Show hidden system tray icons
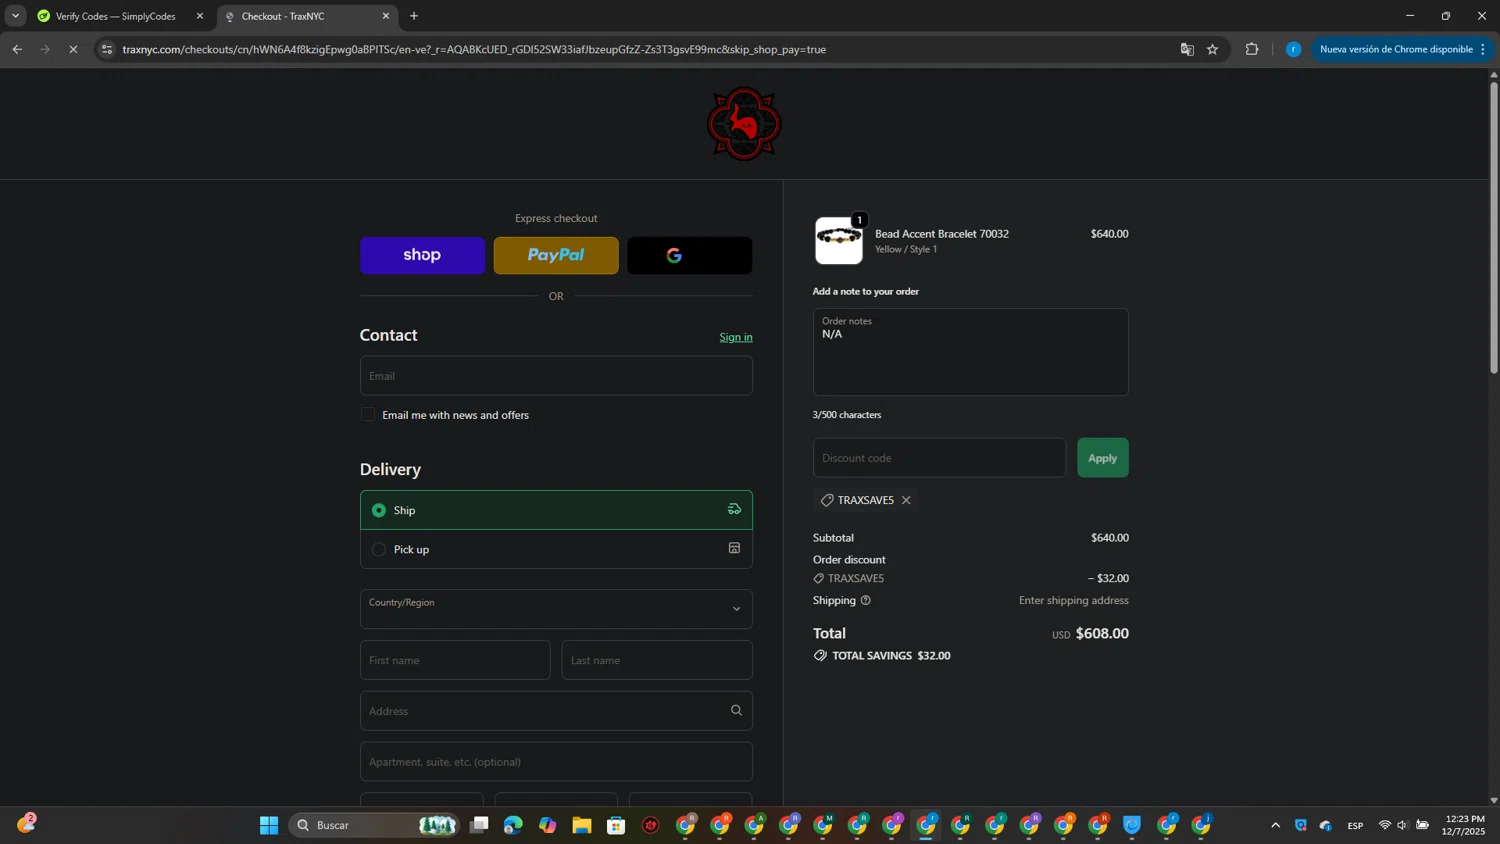Viewport: 1500px width, 844px height. (x=1275, y=825)
